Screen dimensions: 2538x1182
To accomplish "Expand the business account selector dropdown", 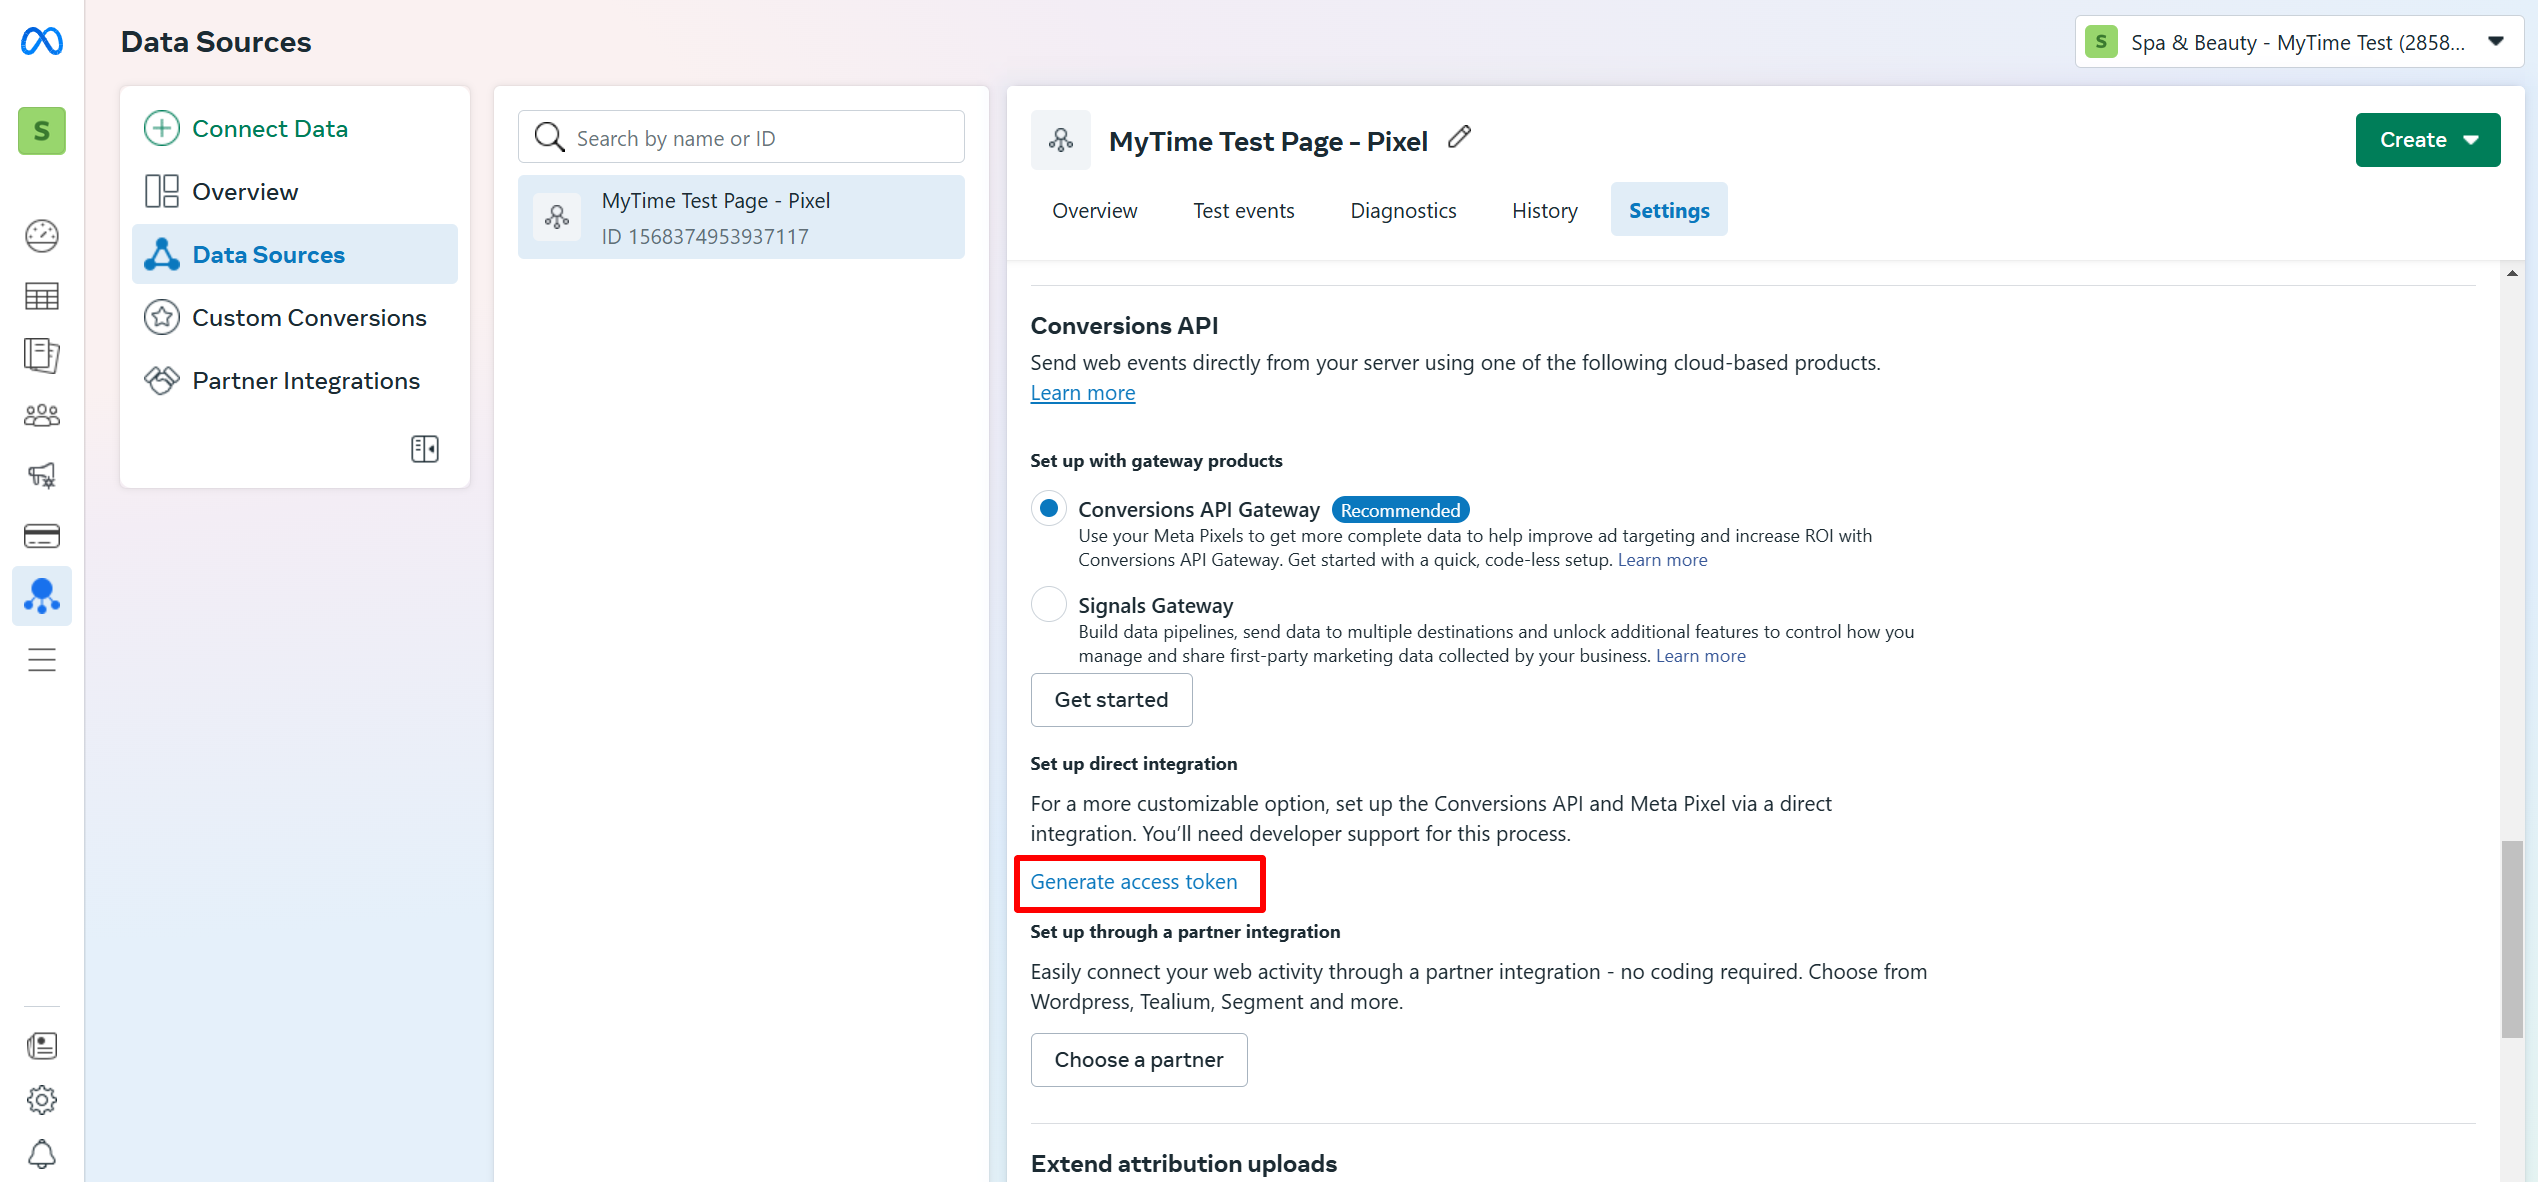I will click(x=2298, y=42).
